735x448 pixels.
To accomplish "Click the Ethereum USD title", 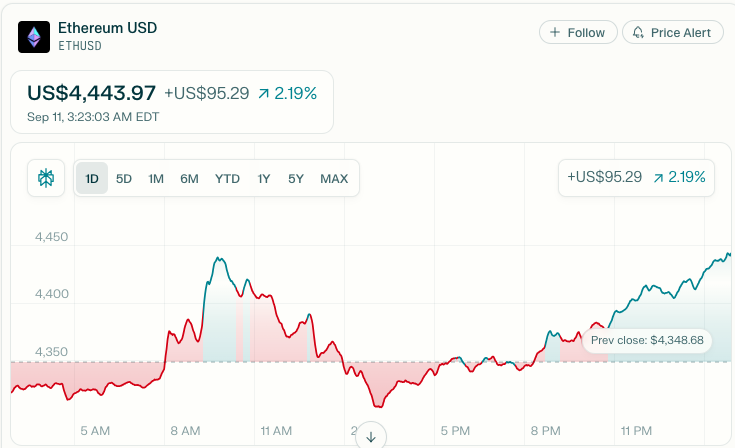I will (x=107, y=28).
